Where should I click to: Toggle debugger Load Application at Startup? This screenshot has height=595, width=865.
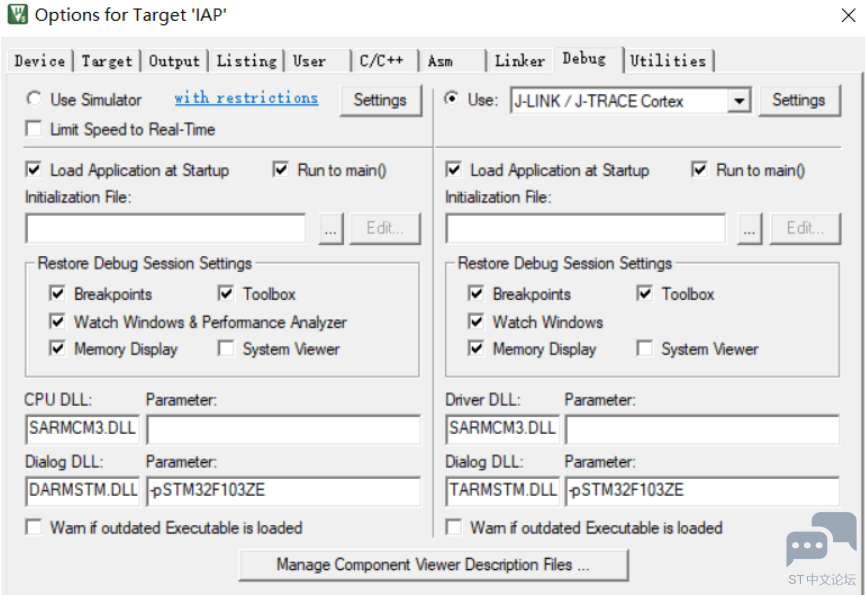453,169
